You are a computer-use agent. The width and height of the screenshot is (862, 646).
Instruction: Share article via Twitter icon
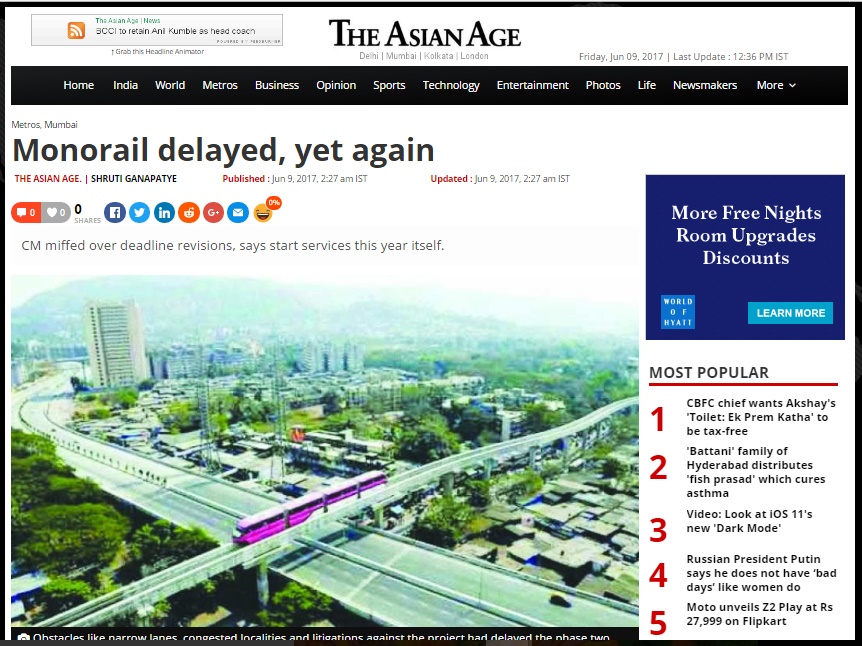coord(140,212)
